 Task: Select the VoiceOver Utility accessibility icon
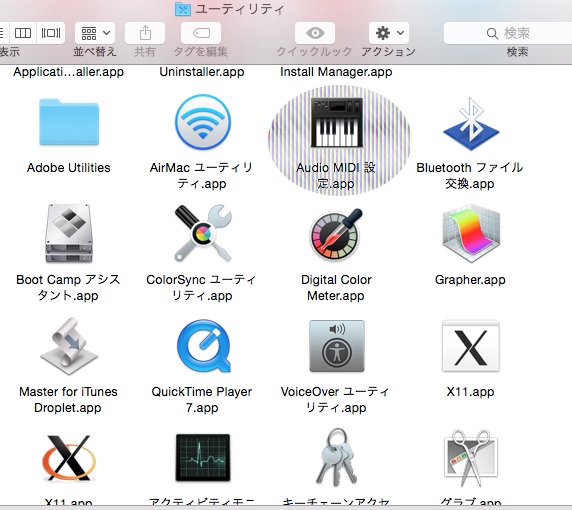pos(337,346)
